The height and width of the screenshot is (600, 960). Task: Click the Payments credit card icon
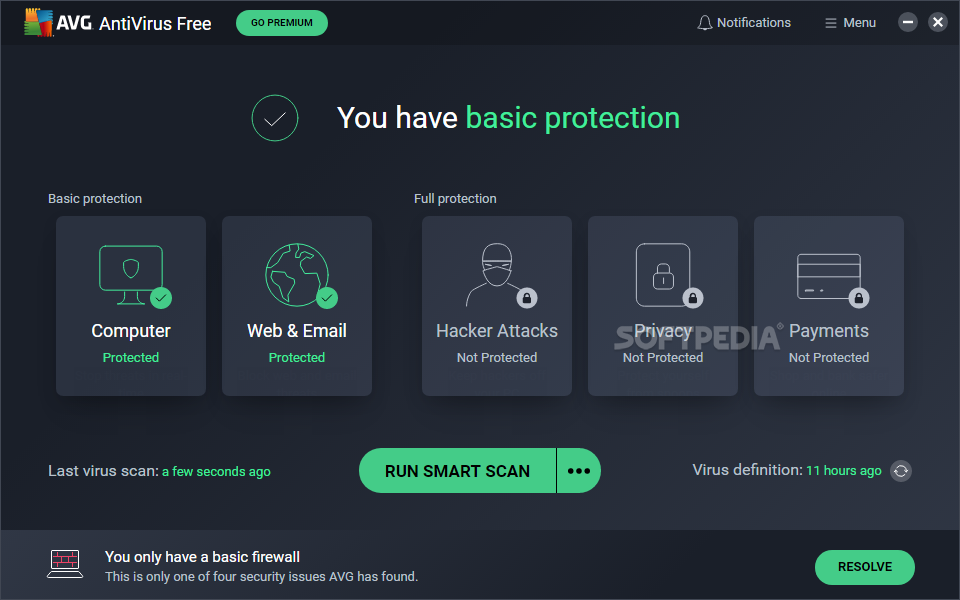828,276
